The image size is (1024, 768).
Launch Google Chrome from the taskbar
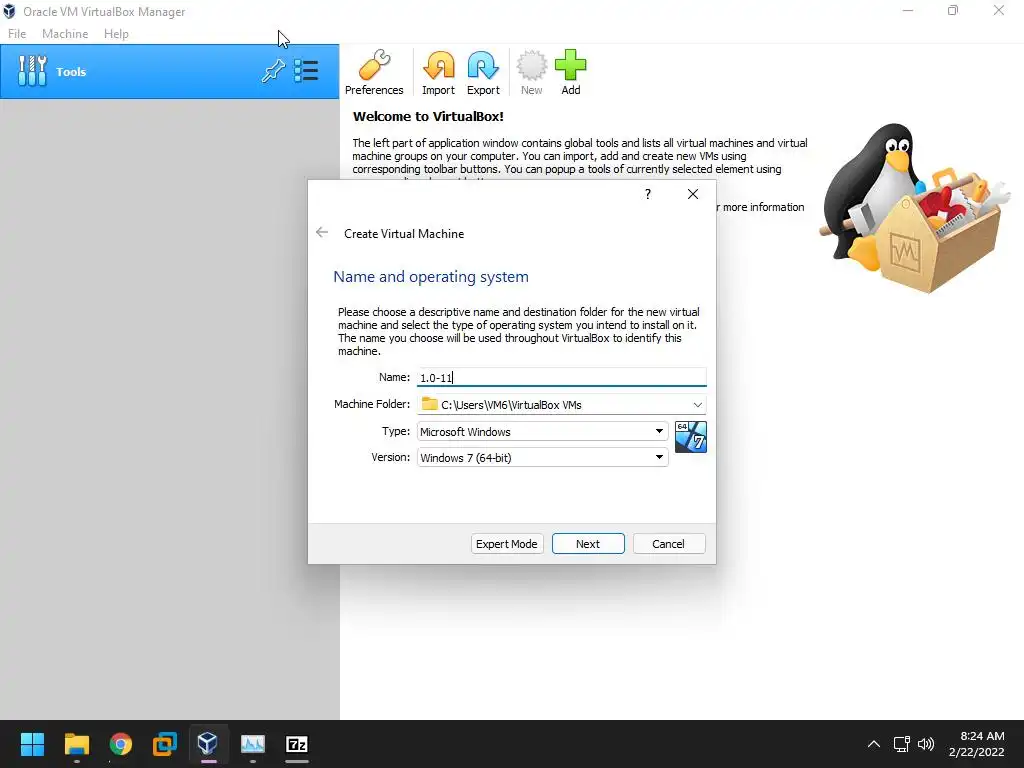[121, 744]
